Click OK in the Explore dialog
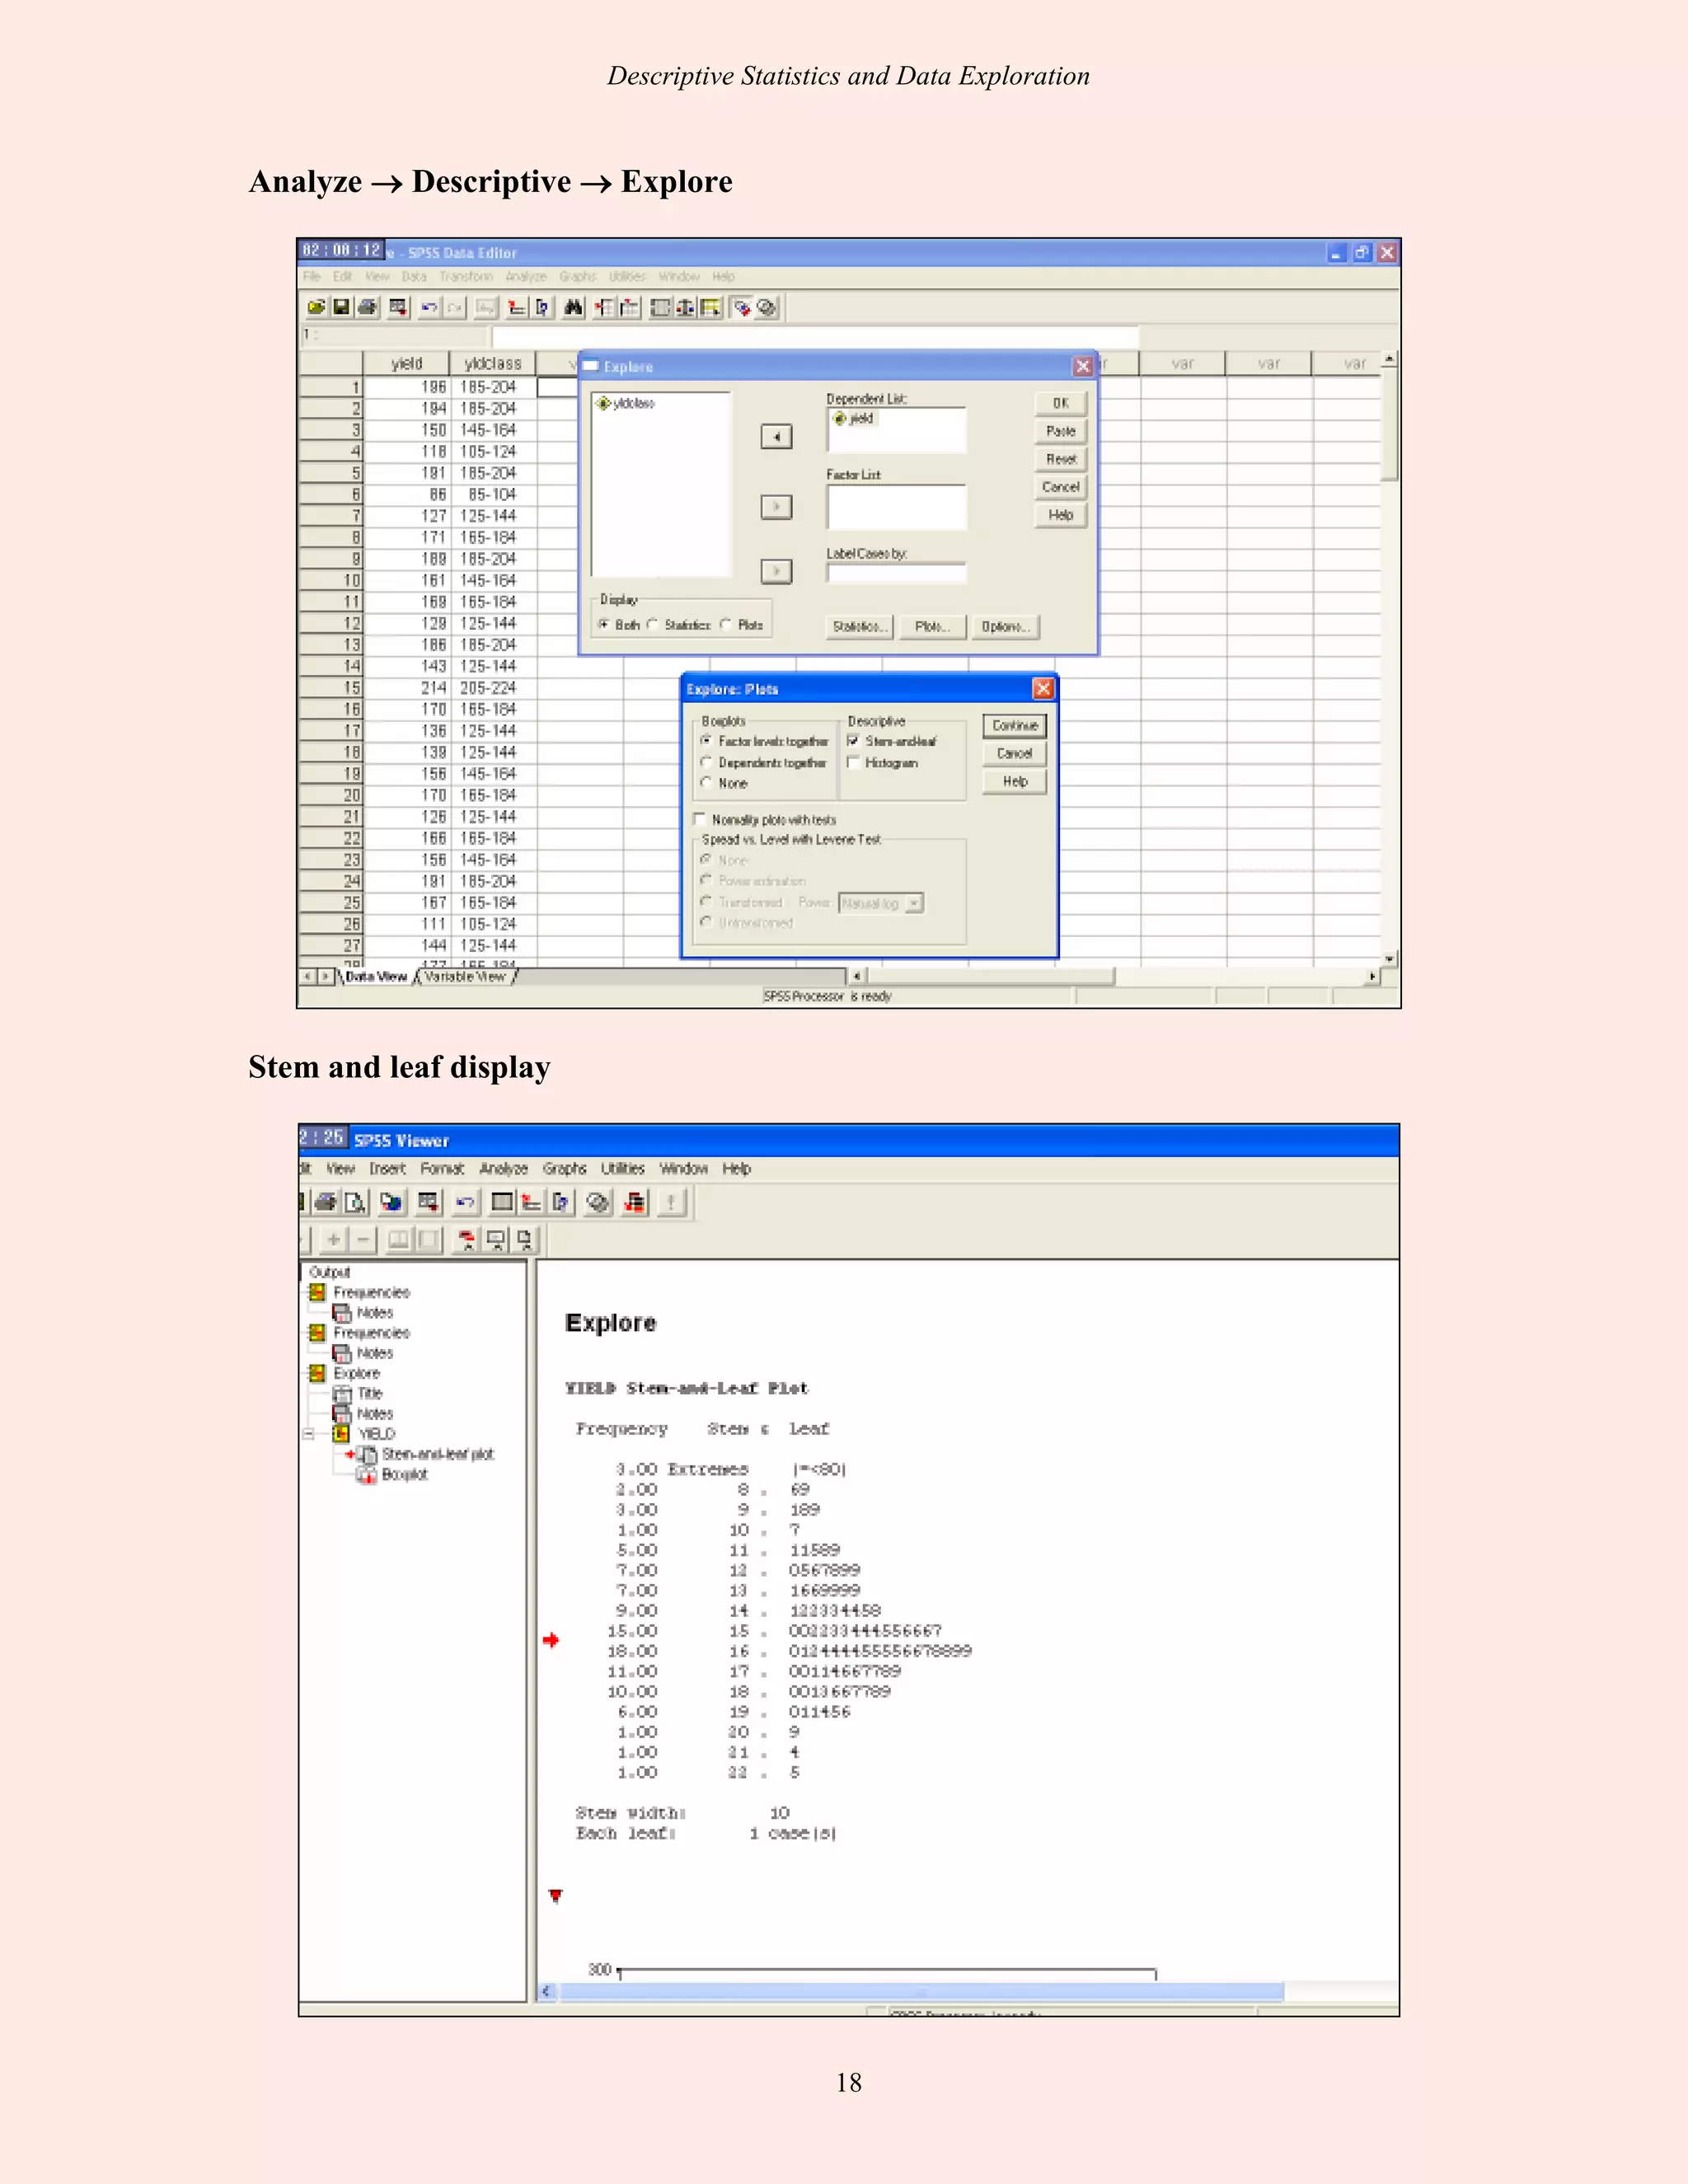This screenshot has width=1688, height=2184. click(x=1061, y=403)
